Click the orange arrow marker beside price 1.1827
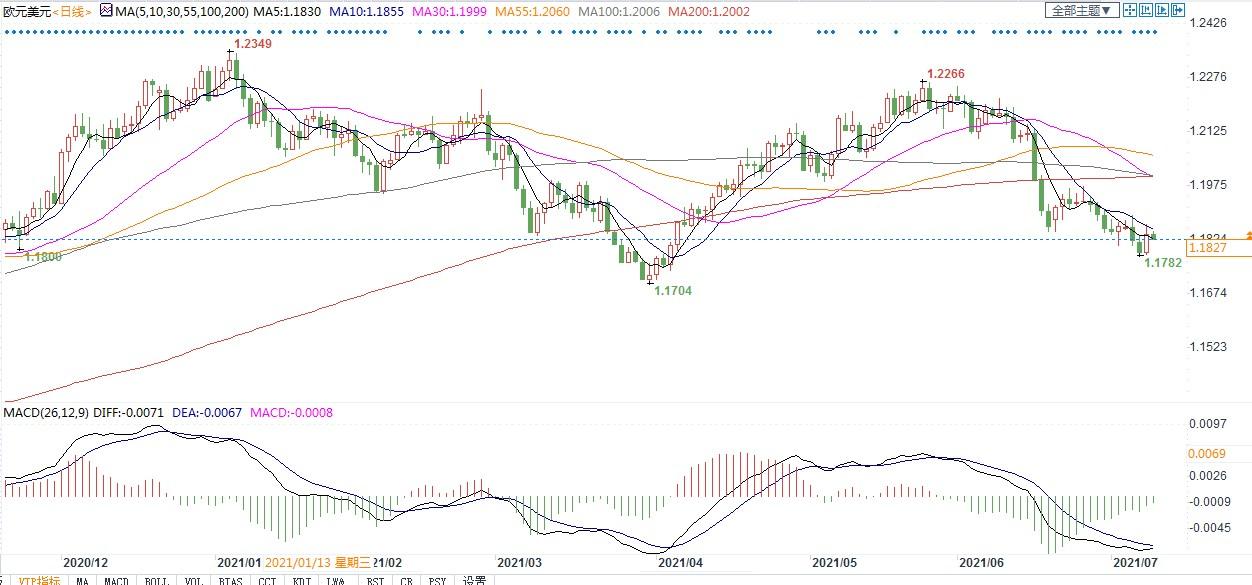The width and height of the screenshot is (1252, 585). (x=1248, y=235)
